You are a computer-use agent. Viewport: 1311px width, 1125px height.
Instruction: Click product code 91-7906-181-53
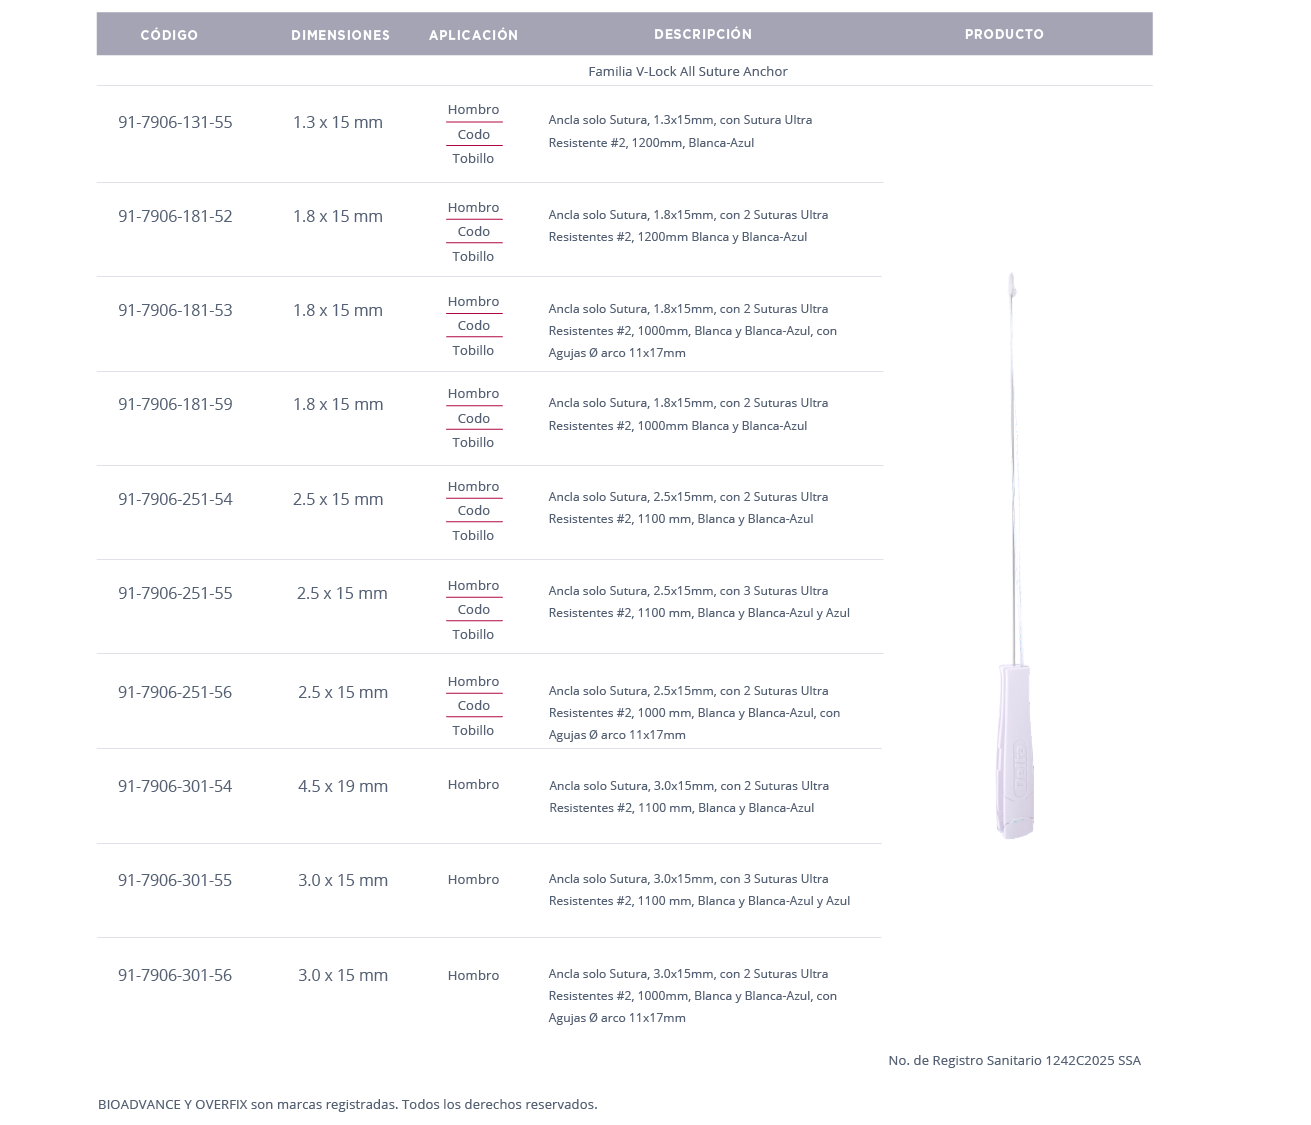pyautogui.click(x=175, y=310)
